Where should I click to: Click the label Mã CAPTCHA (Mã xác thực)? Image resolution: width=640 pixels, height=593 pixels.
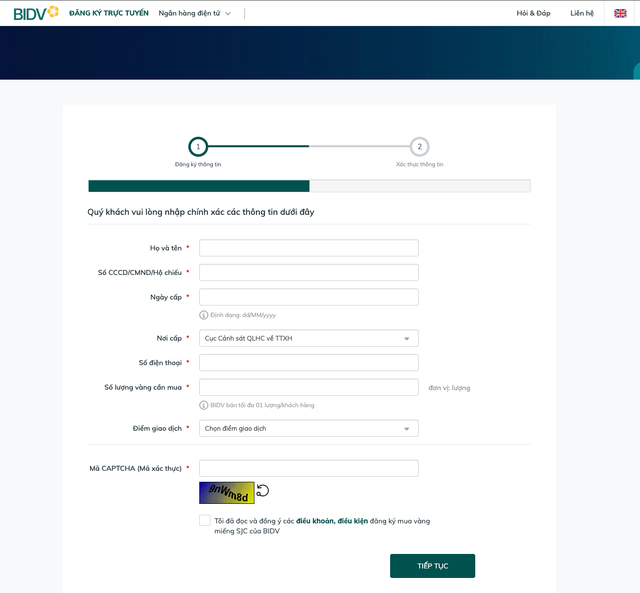(136, 469)
